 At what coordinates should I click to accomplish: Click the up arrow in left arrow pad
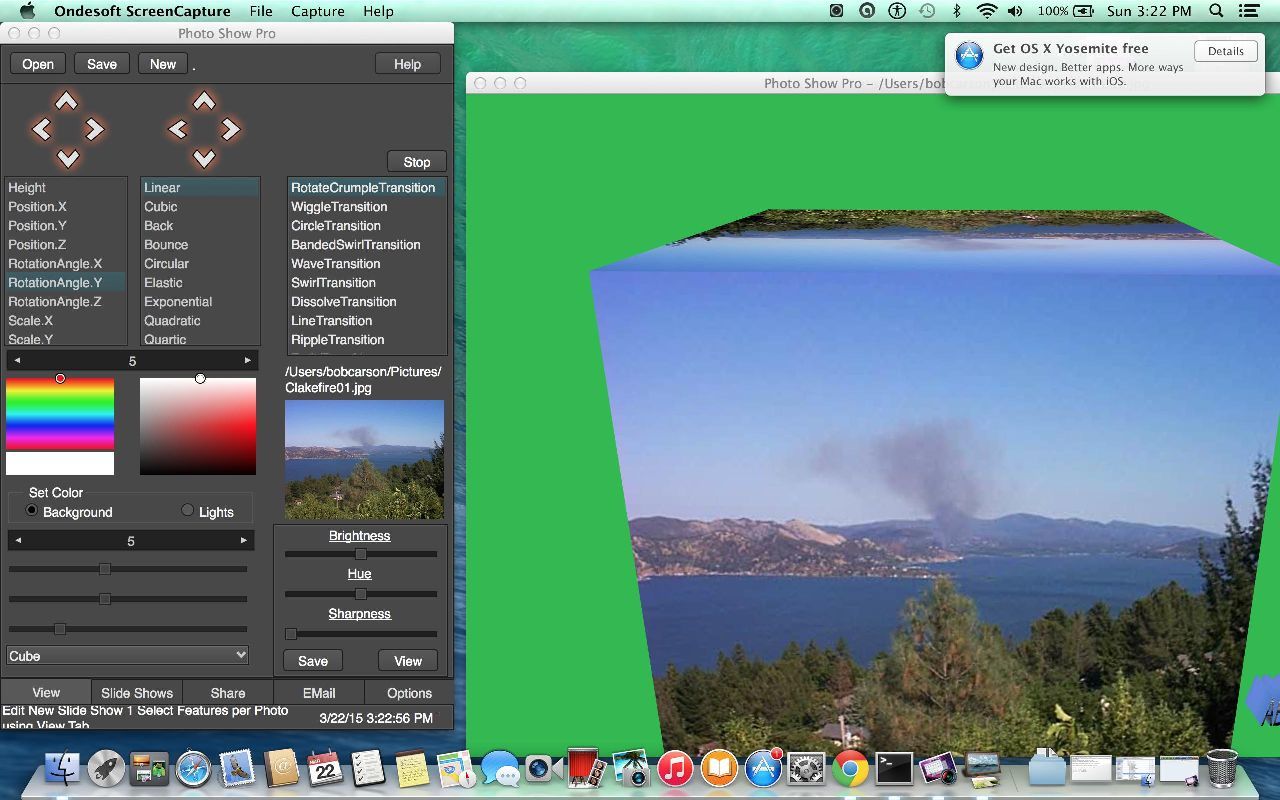pos(66,101)
